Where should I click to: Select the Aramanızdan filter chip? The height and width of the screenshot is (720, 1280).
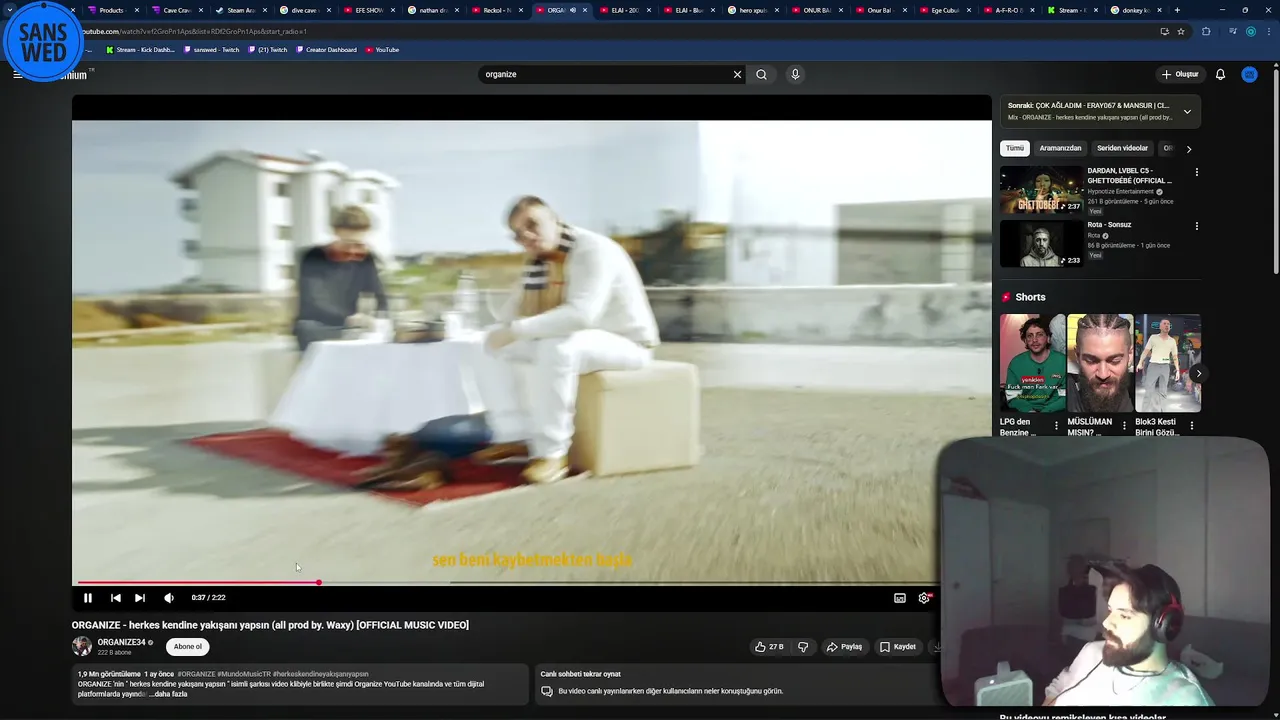click(1060, 148)
